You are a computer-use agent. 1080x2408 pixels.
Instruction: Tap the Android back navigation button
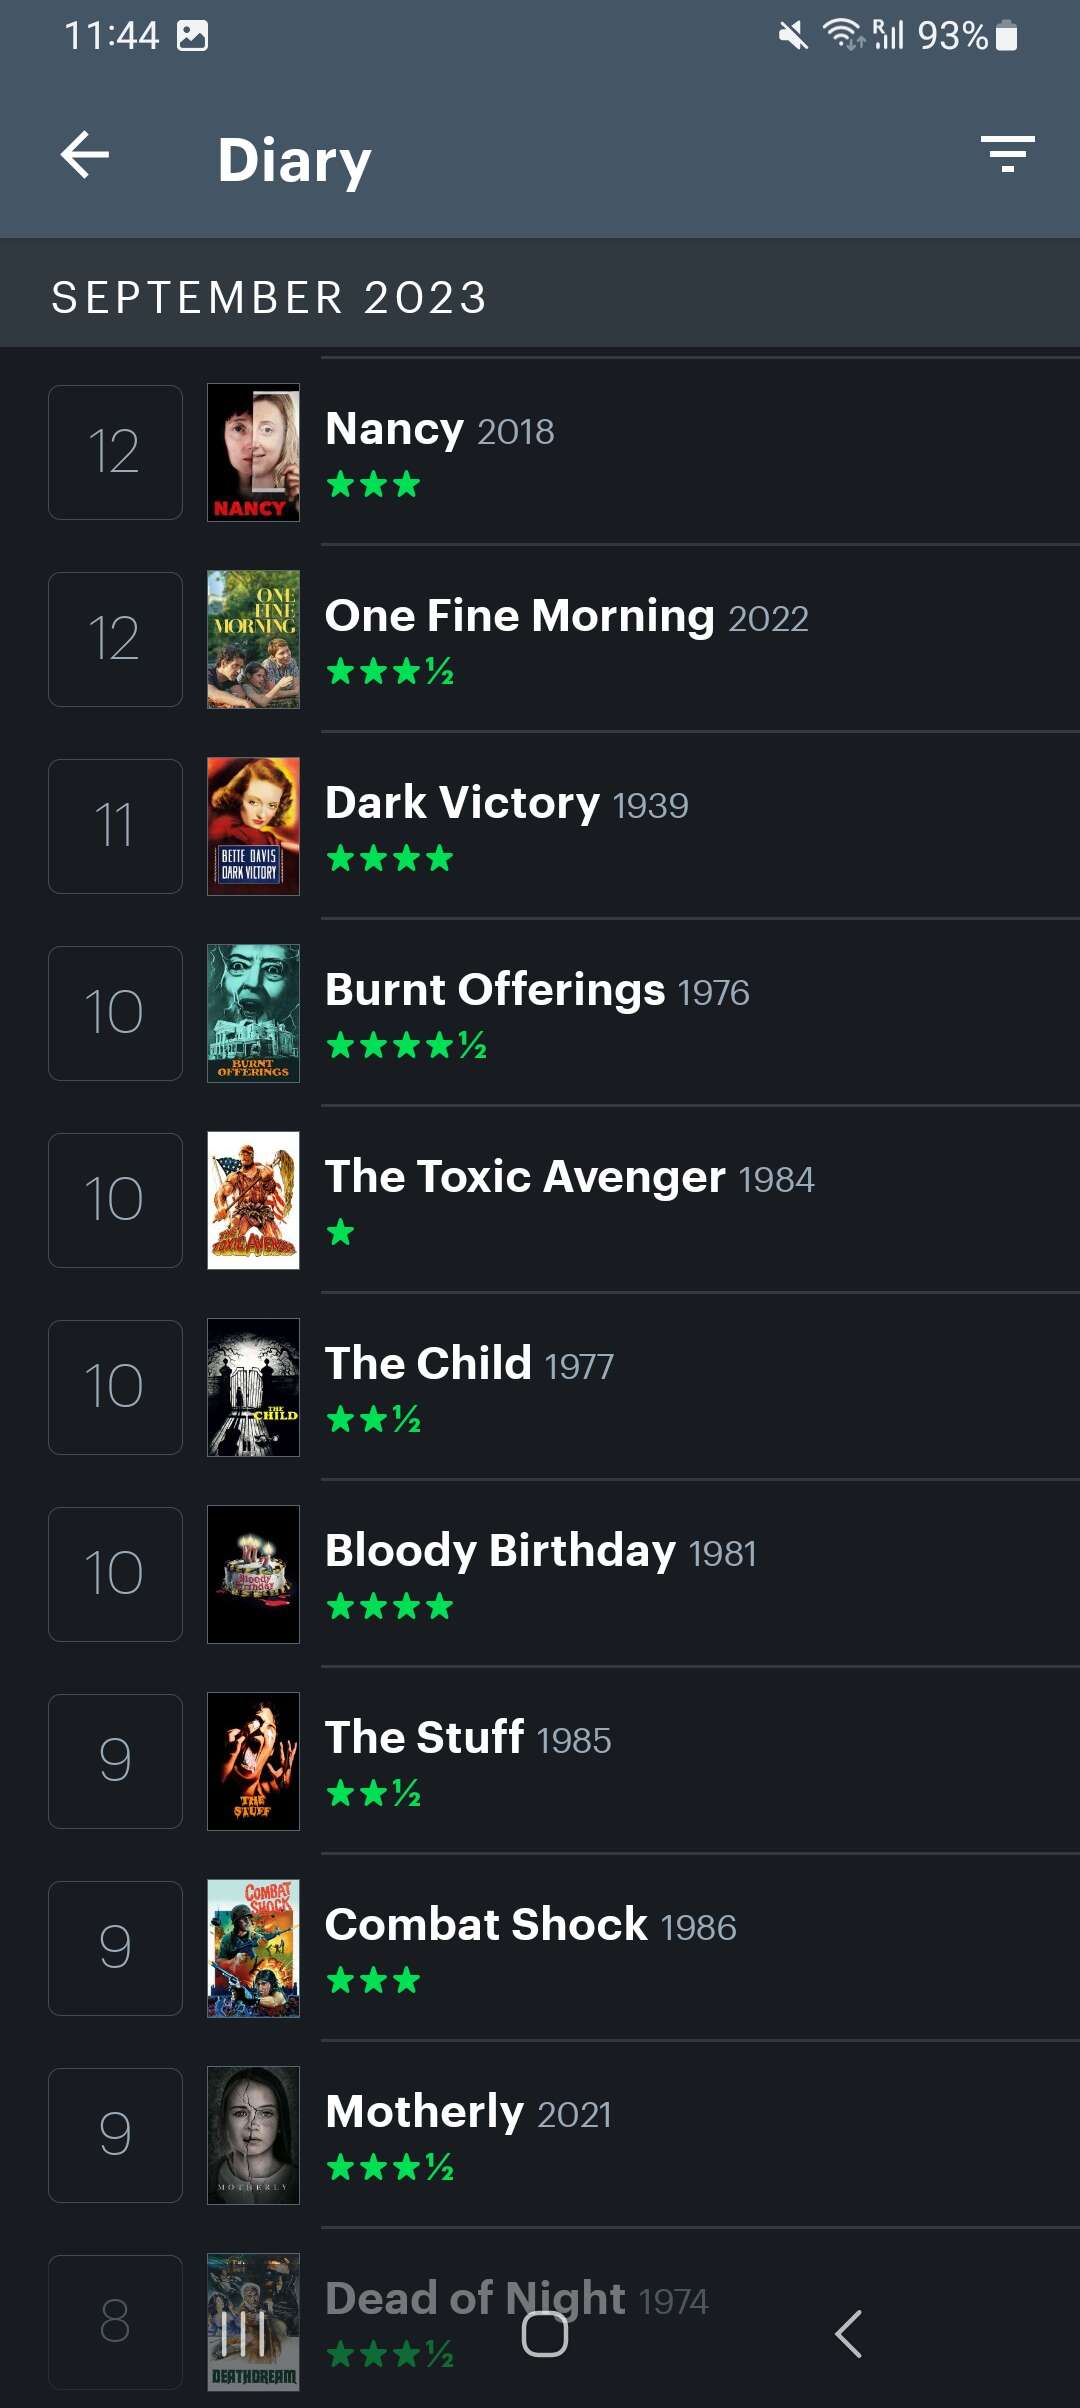[848, 2337]
